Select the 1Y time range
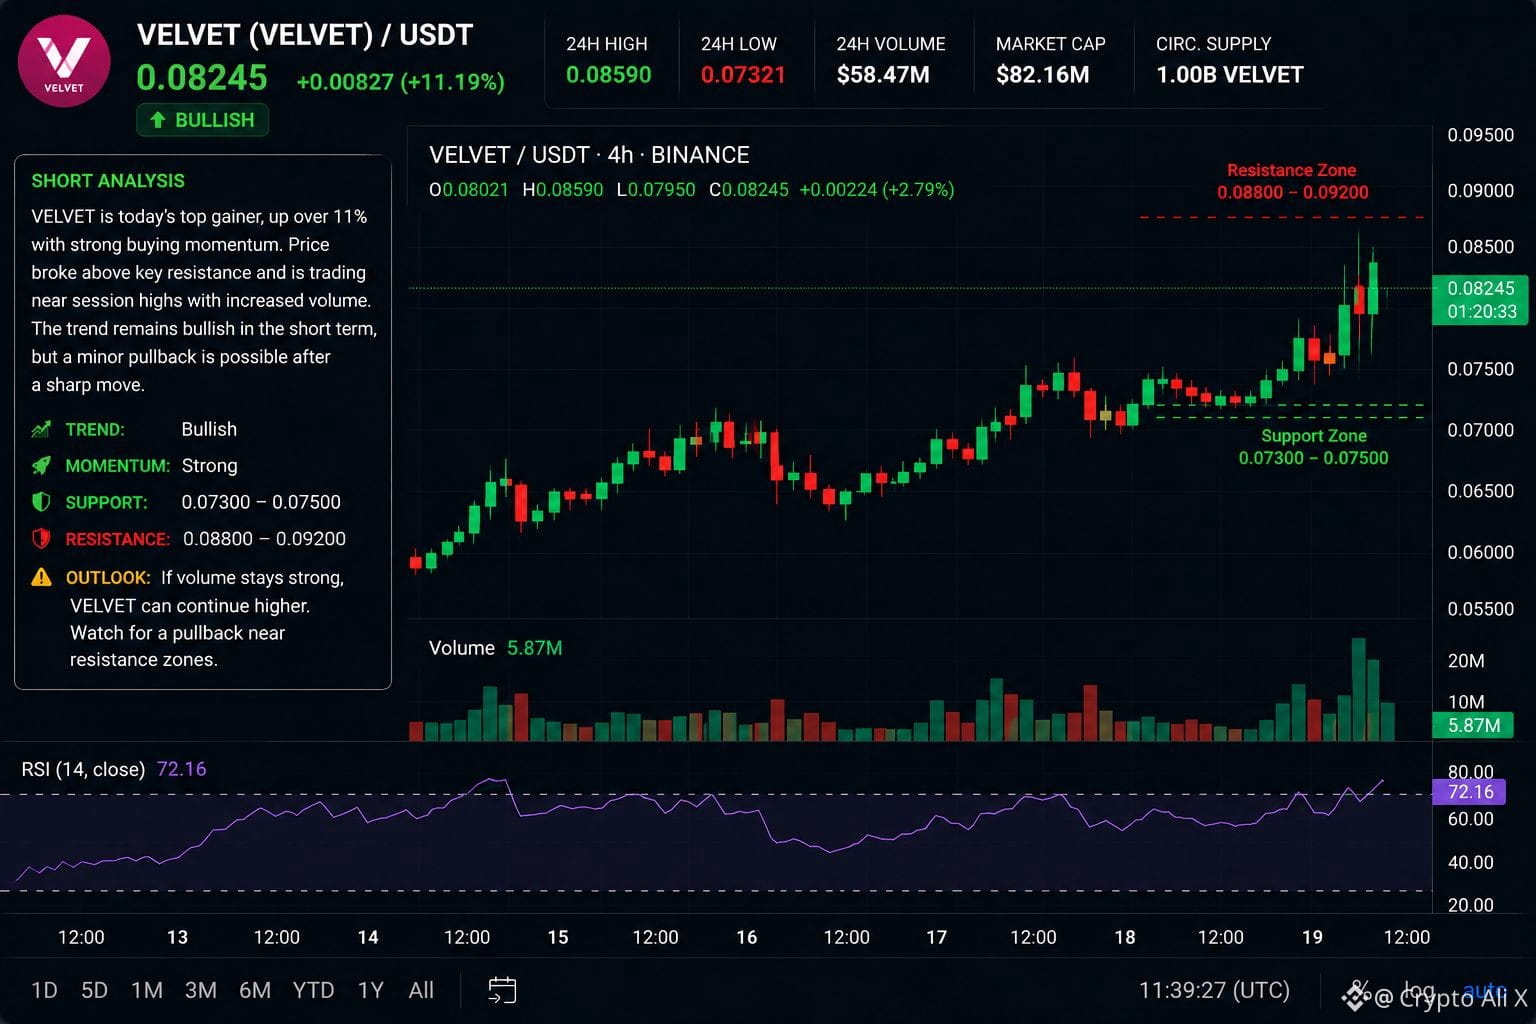The image size is (1536, 1024). point(371,990)
